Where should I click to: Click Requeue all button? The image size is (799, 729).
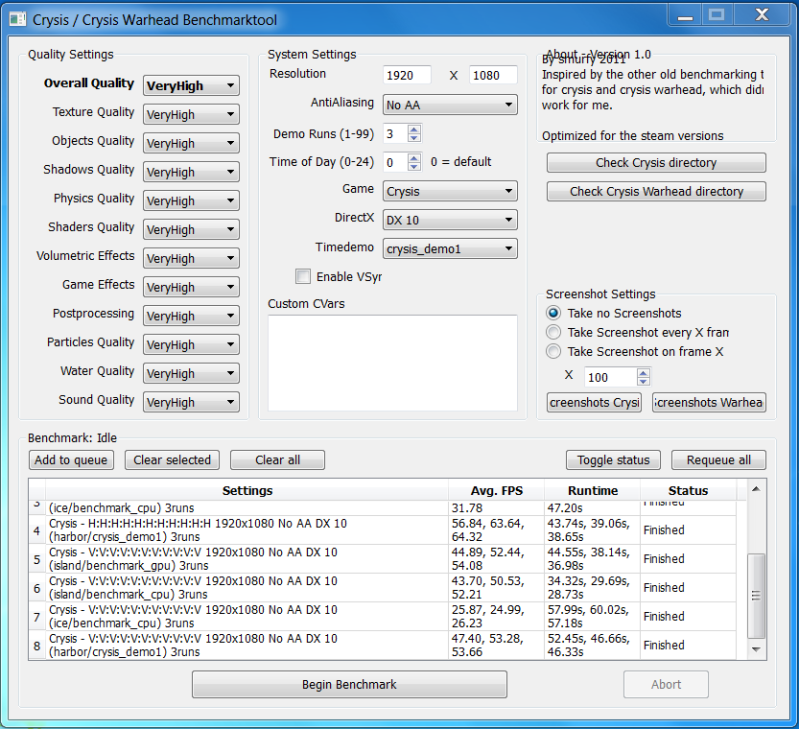pos(718,460)
